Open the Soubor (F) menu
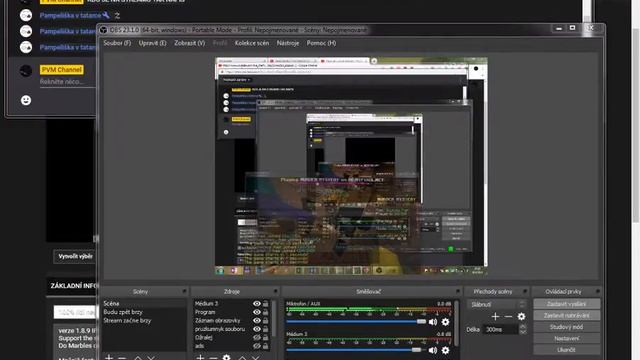Screen dimensions: 640x360 click(117, 43)
